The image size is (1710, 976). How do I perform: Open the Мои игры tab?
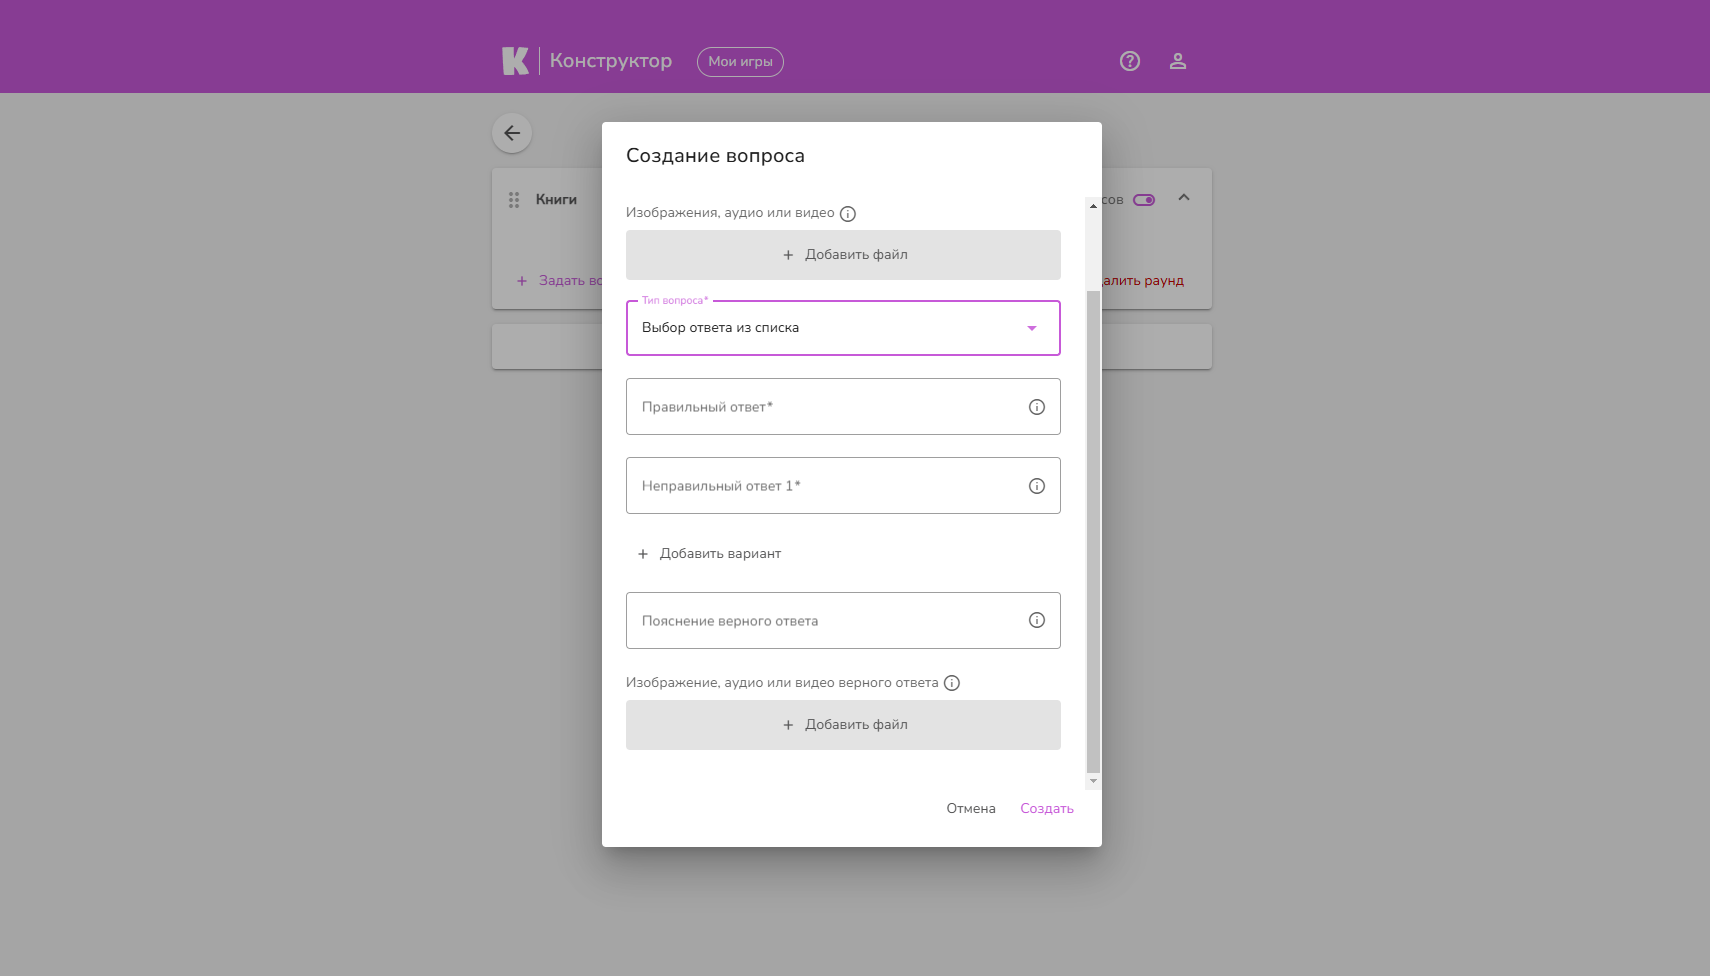tap(740, 62)
